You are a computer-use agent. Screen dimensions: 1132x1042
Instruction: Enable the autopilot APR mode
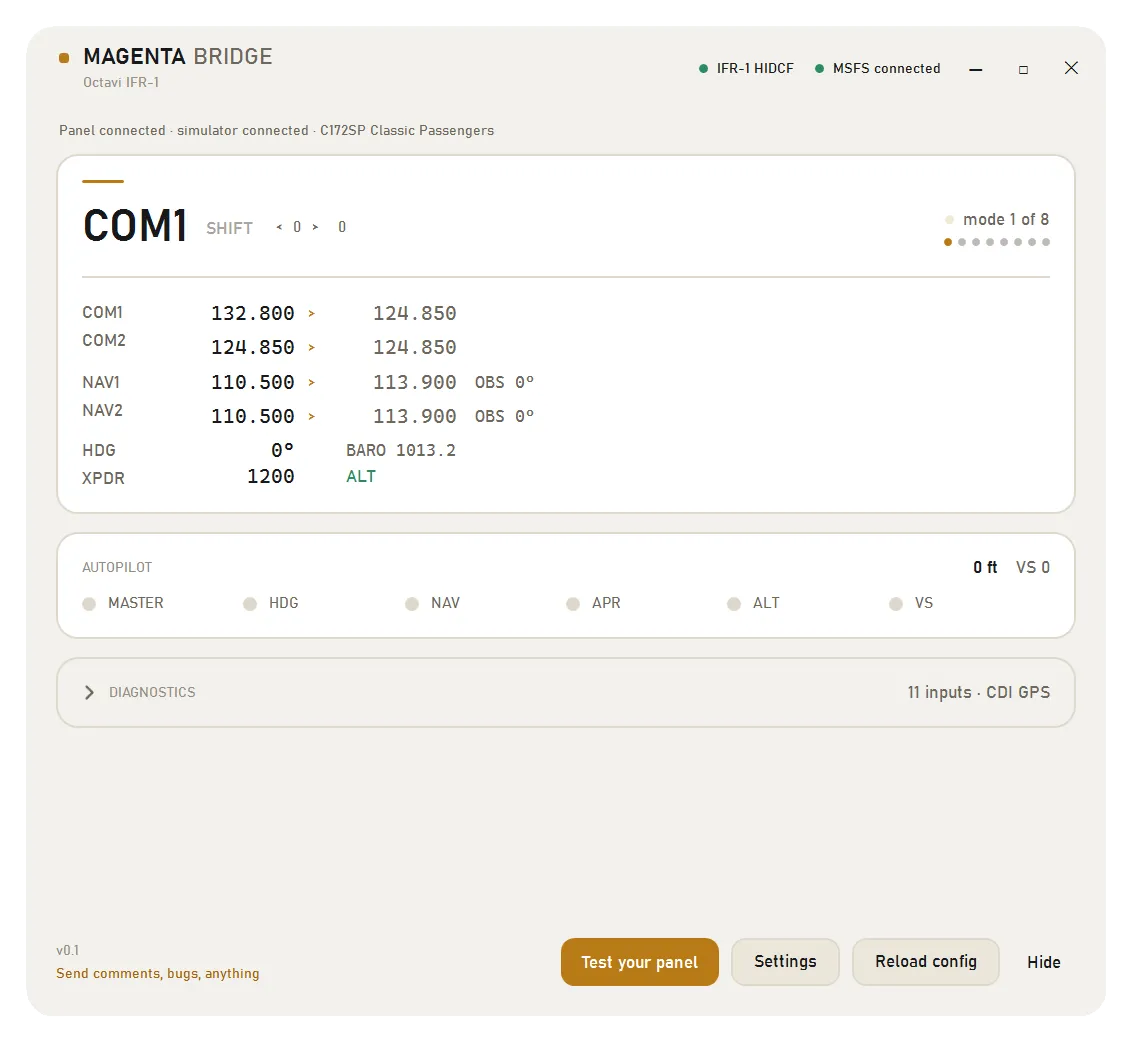coord(572,604)
